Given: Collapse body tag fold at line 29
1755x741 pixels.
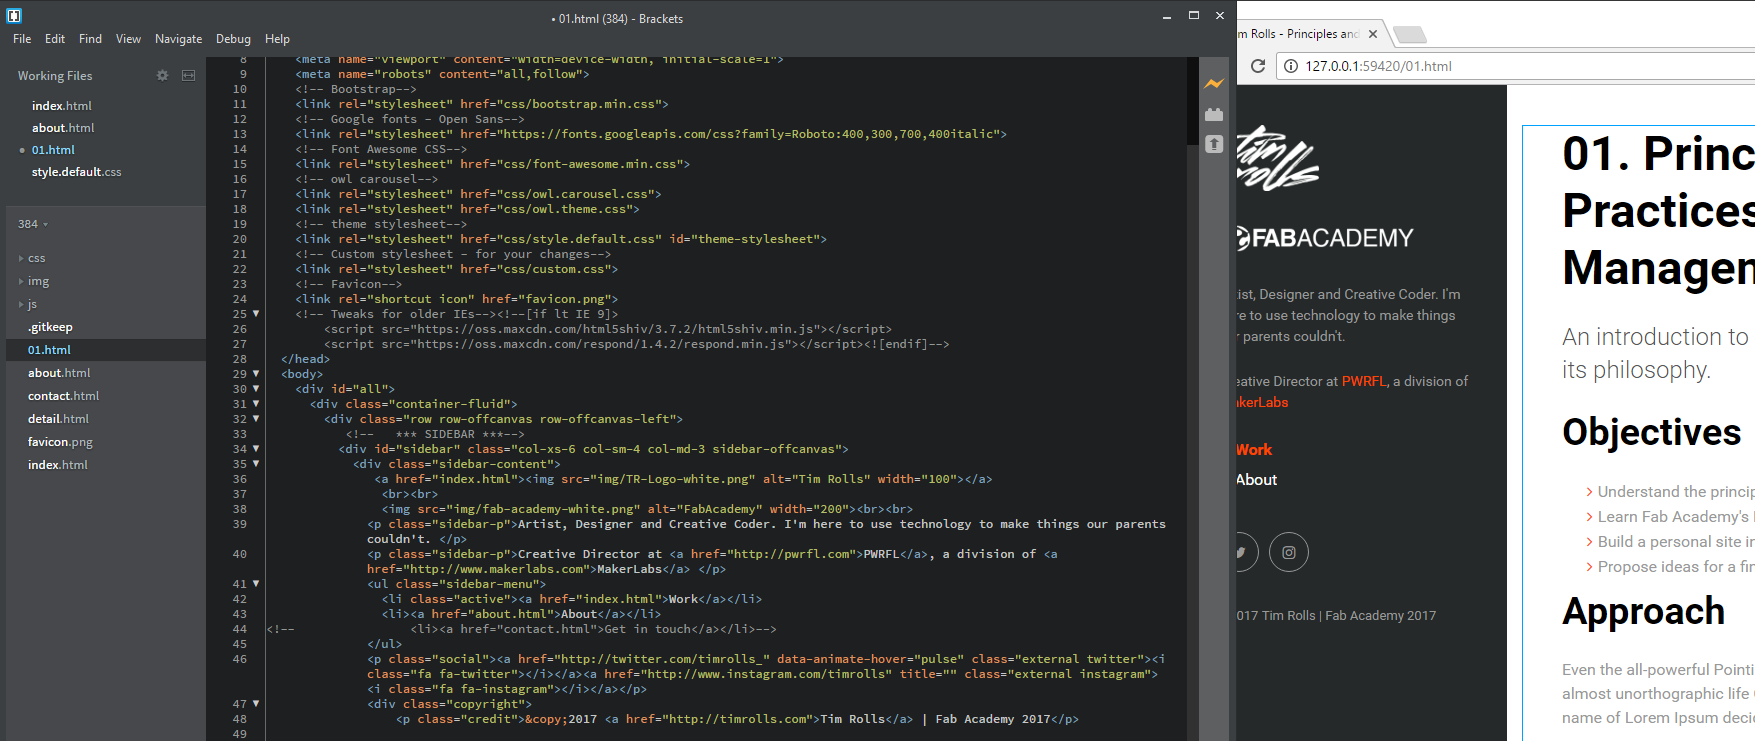Looking at the screenshot, I should [x=256, y=374].
